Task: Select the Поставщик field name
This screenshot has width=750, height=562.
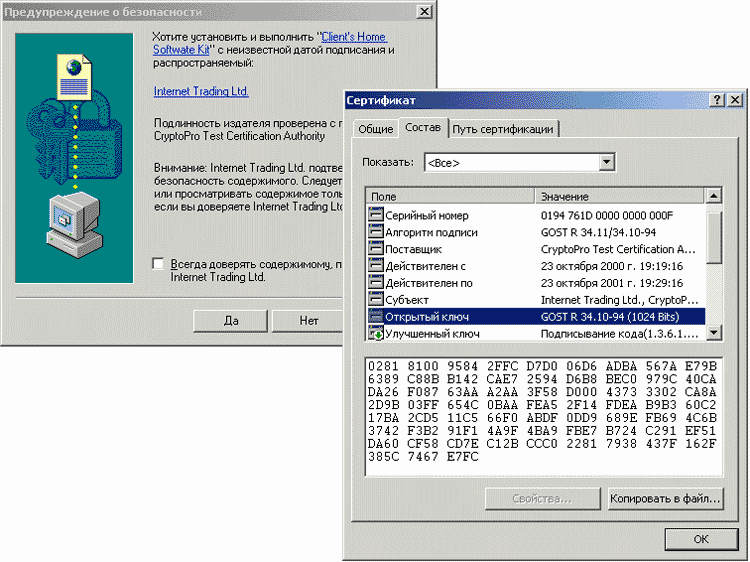Action: click(413, 249)
